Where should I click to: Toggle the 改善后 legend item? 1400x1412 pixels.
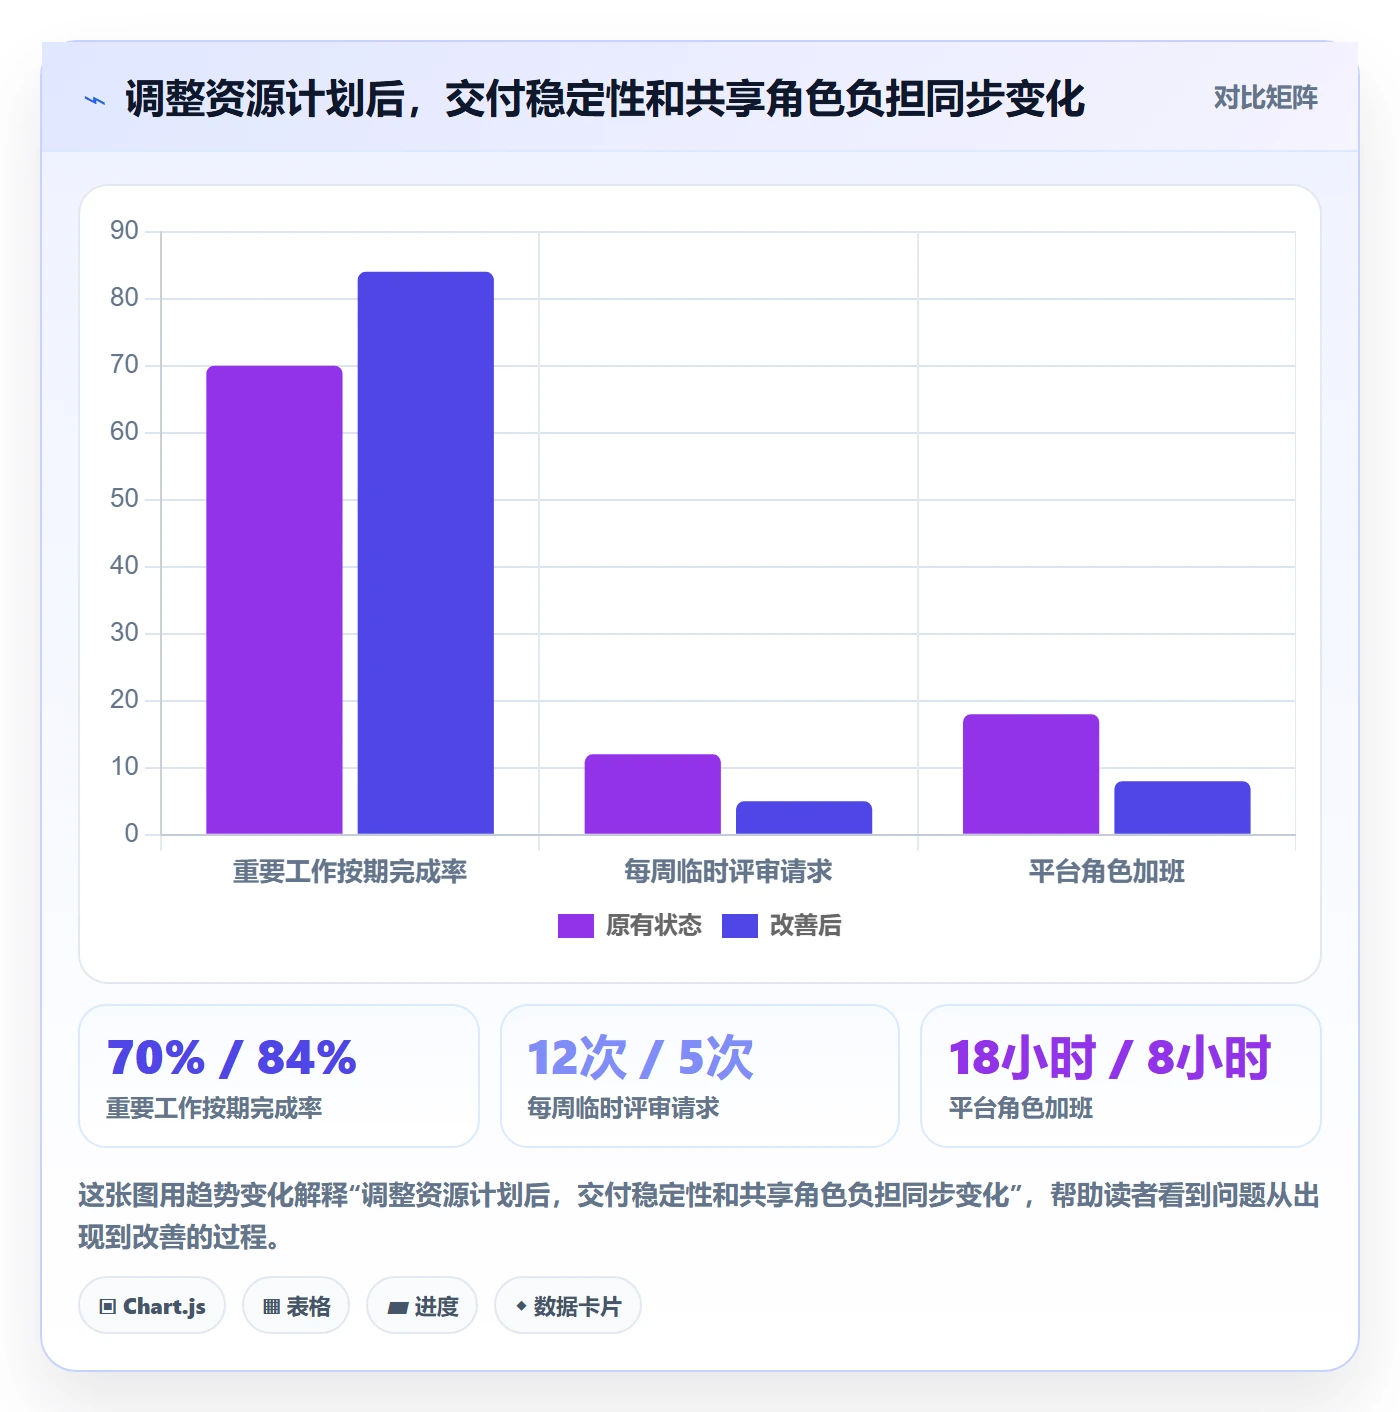[x=781, y=925]
